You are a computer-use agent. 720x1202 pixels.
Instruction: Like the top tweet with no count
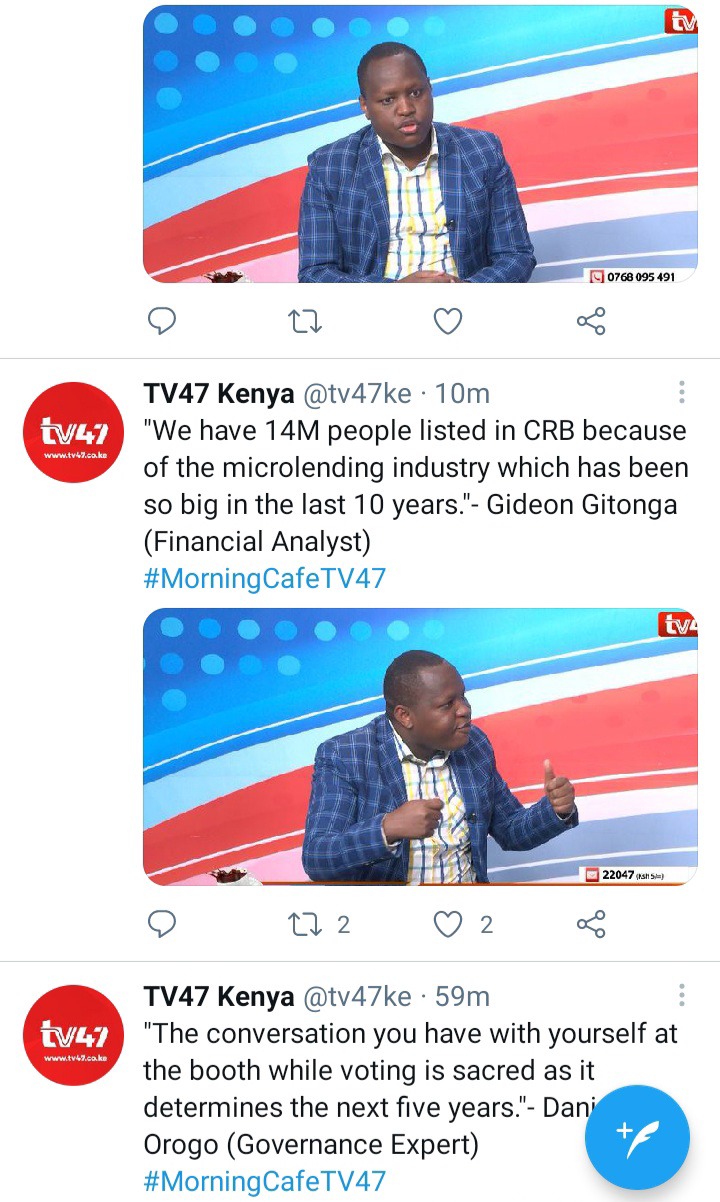[448, 321]
